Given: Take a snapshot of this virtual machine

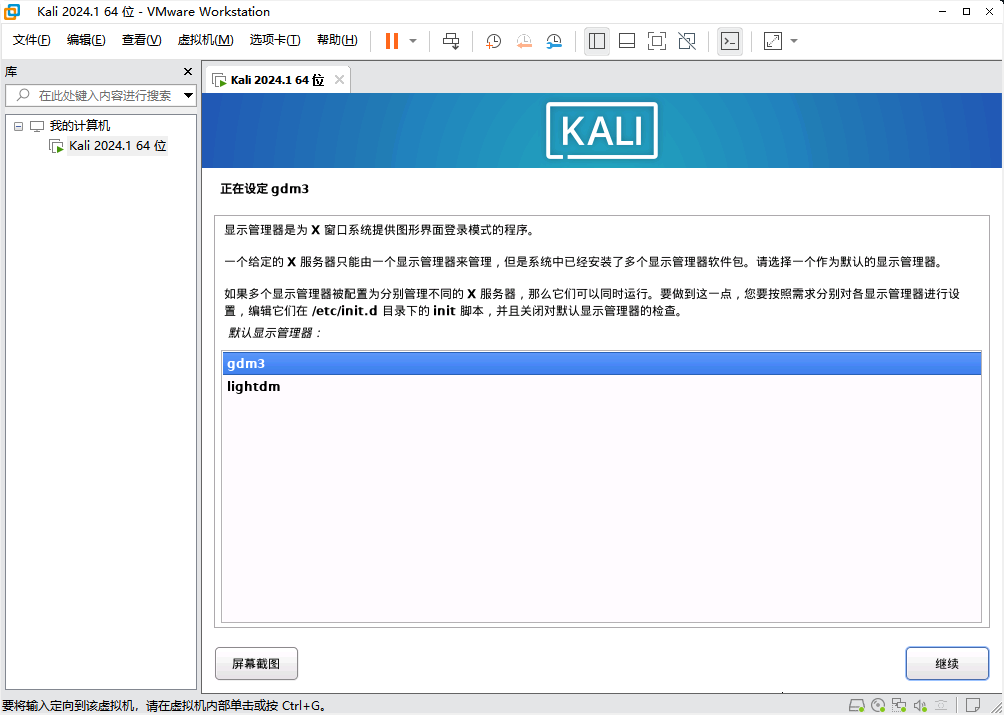Looking at the screenshot, I should point(493,41).
